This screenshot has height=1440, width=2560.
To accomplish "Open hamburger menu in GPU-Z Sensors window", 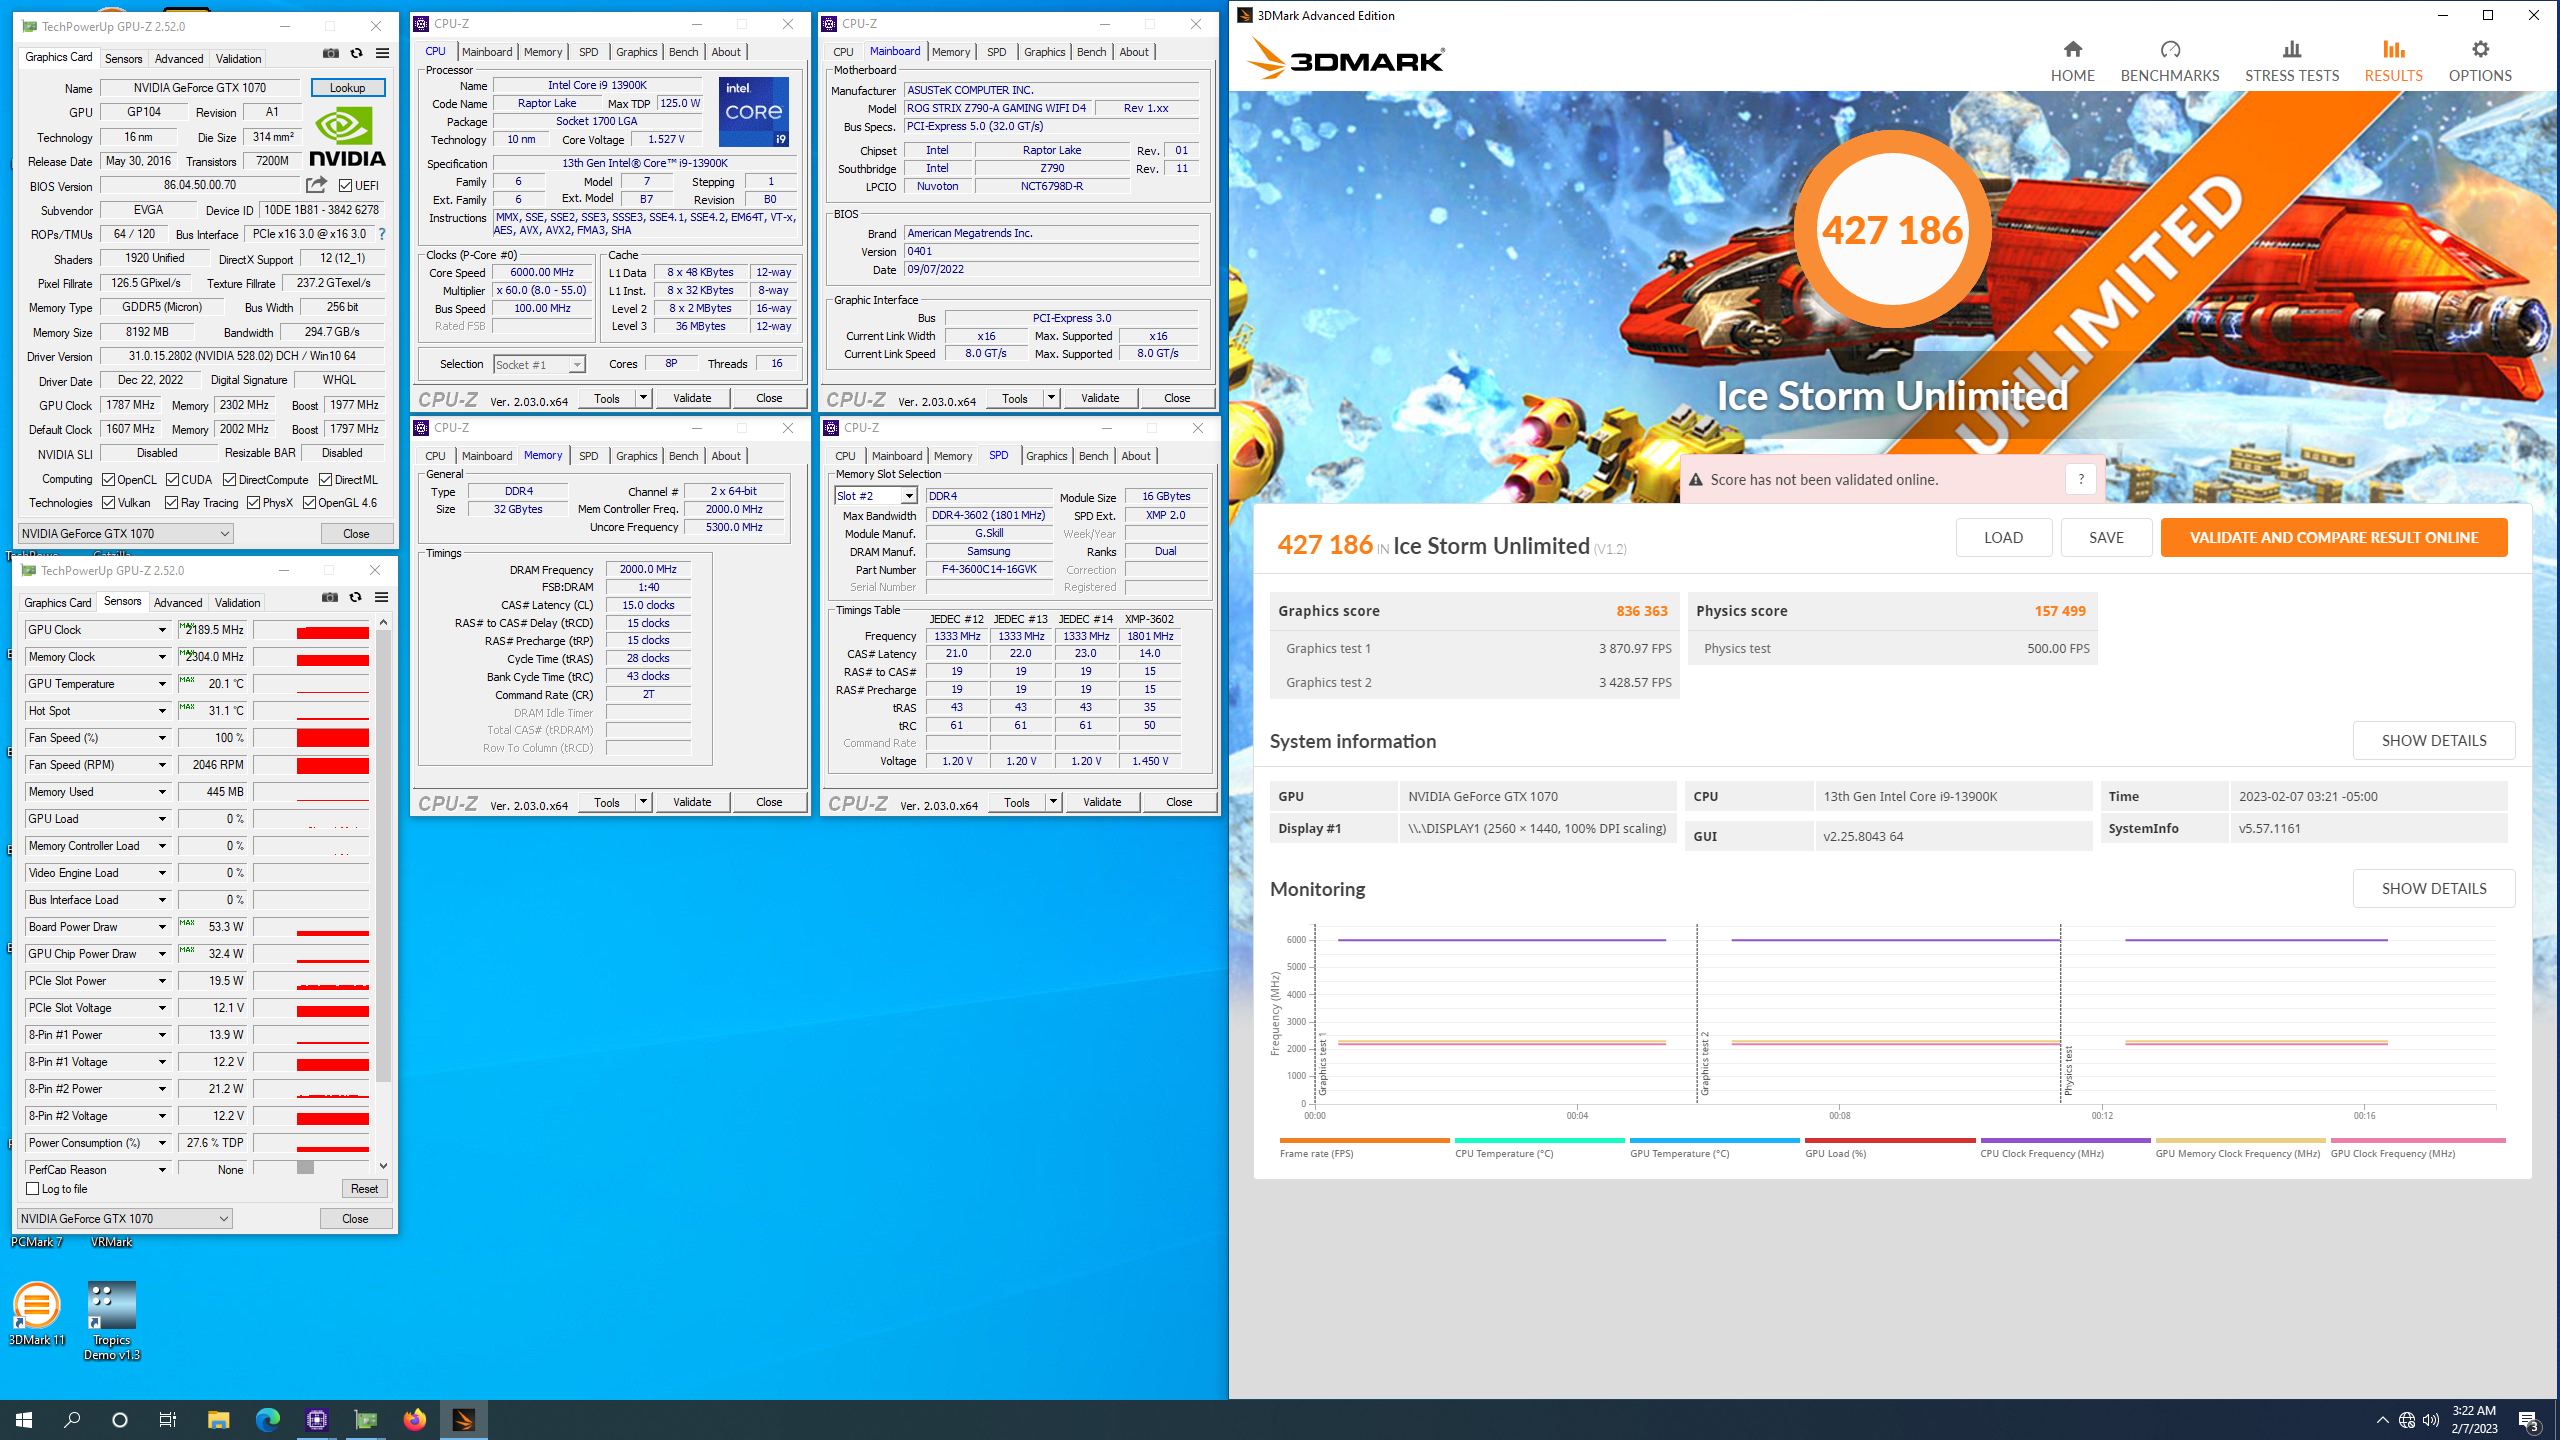I will pos(381,598).
